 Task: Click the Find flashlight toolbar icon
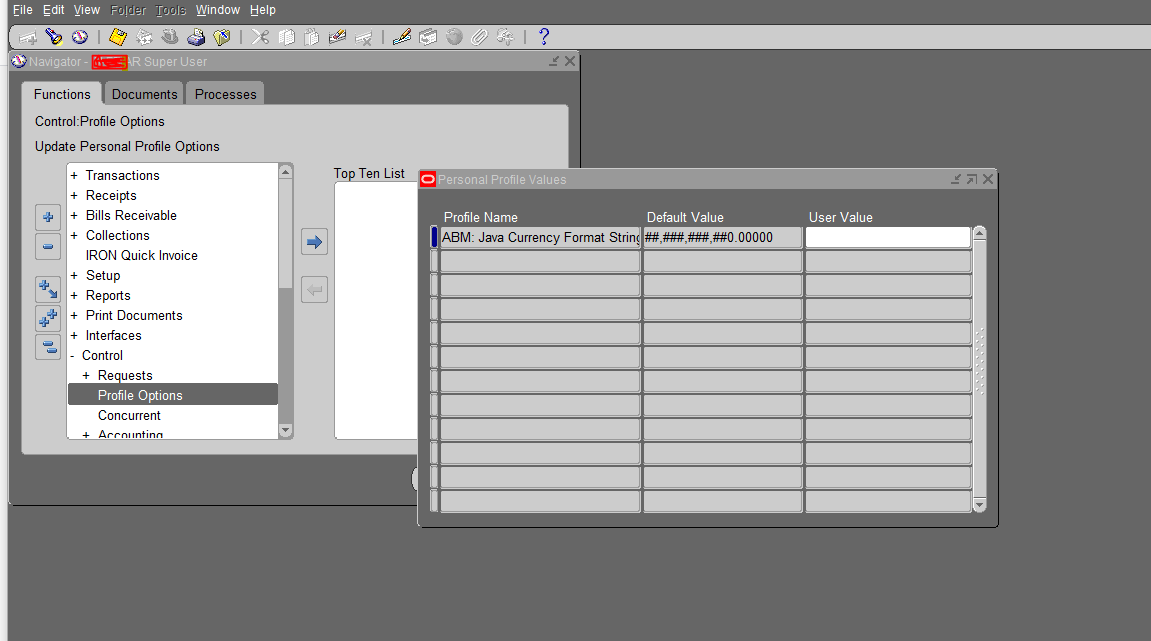point(54,37)
